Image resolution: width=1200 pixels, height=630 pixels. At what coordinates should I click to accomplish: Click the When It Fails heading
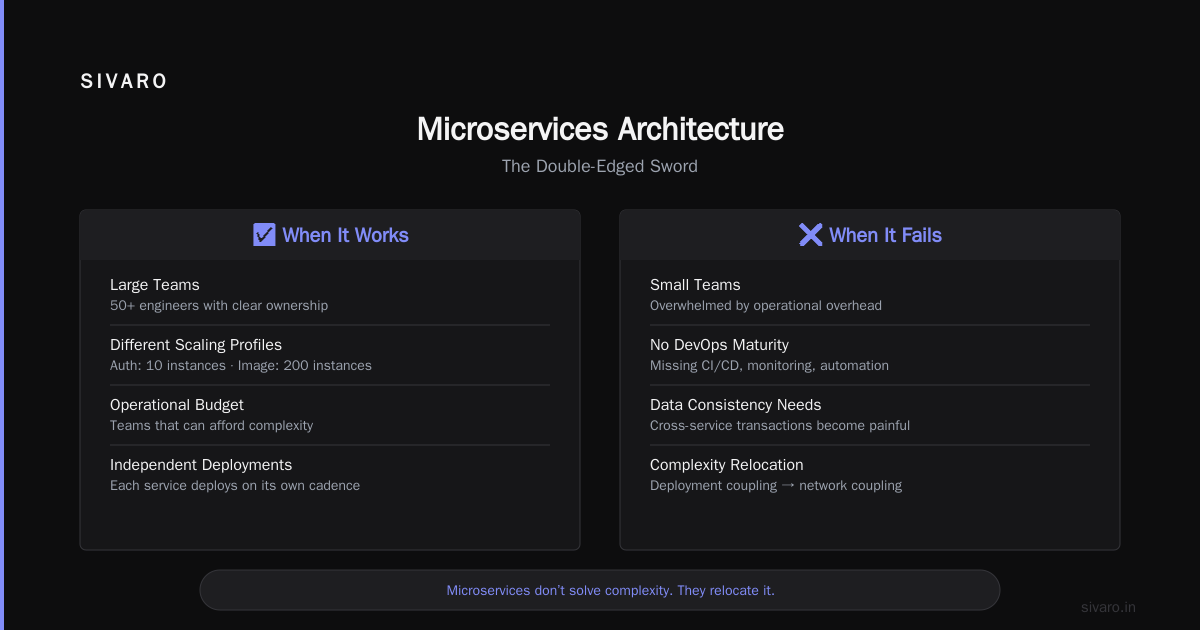point(885,235)
